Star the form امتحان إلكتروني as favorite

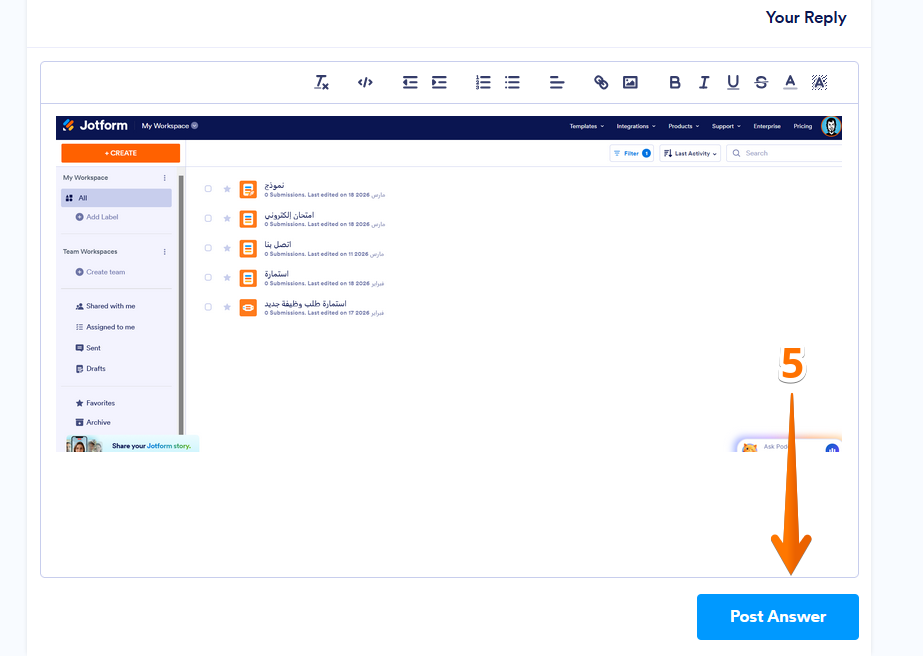click(227, 218)
